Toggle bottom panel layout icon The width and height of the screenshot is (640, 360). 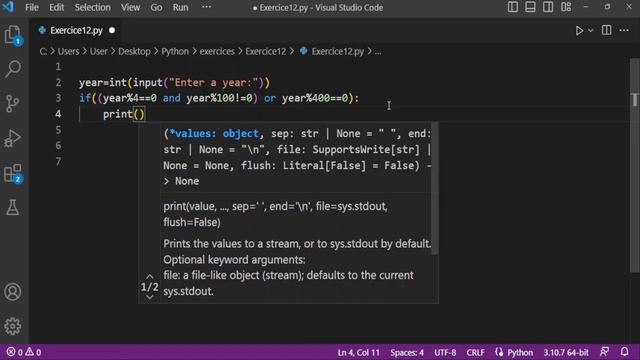530,7
